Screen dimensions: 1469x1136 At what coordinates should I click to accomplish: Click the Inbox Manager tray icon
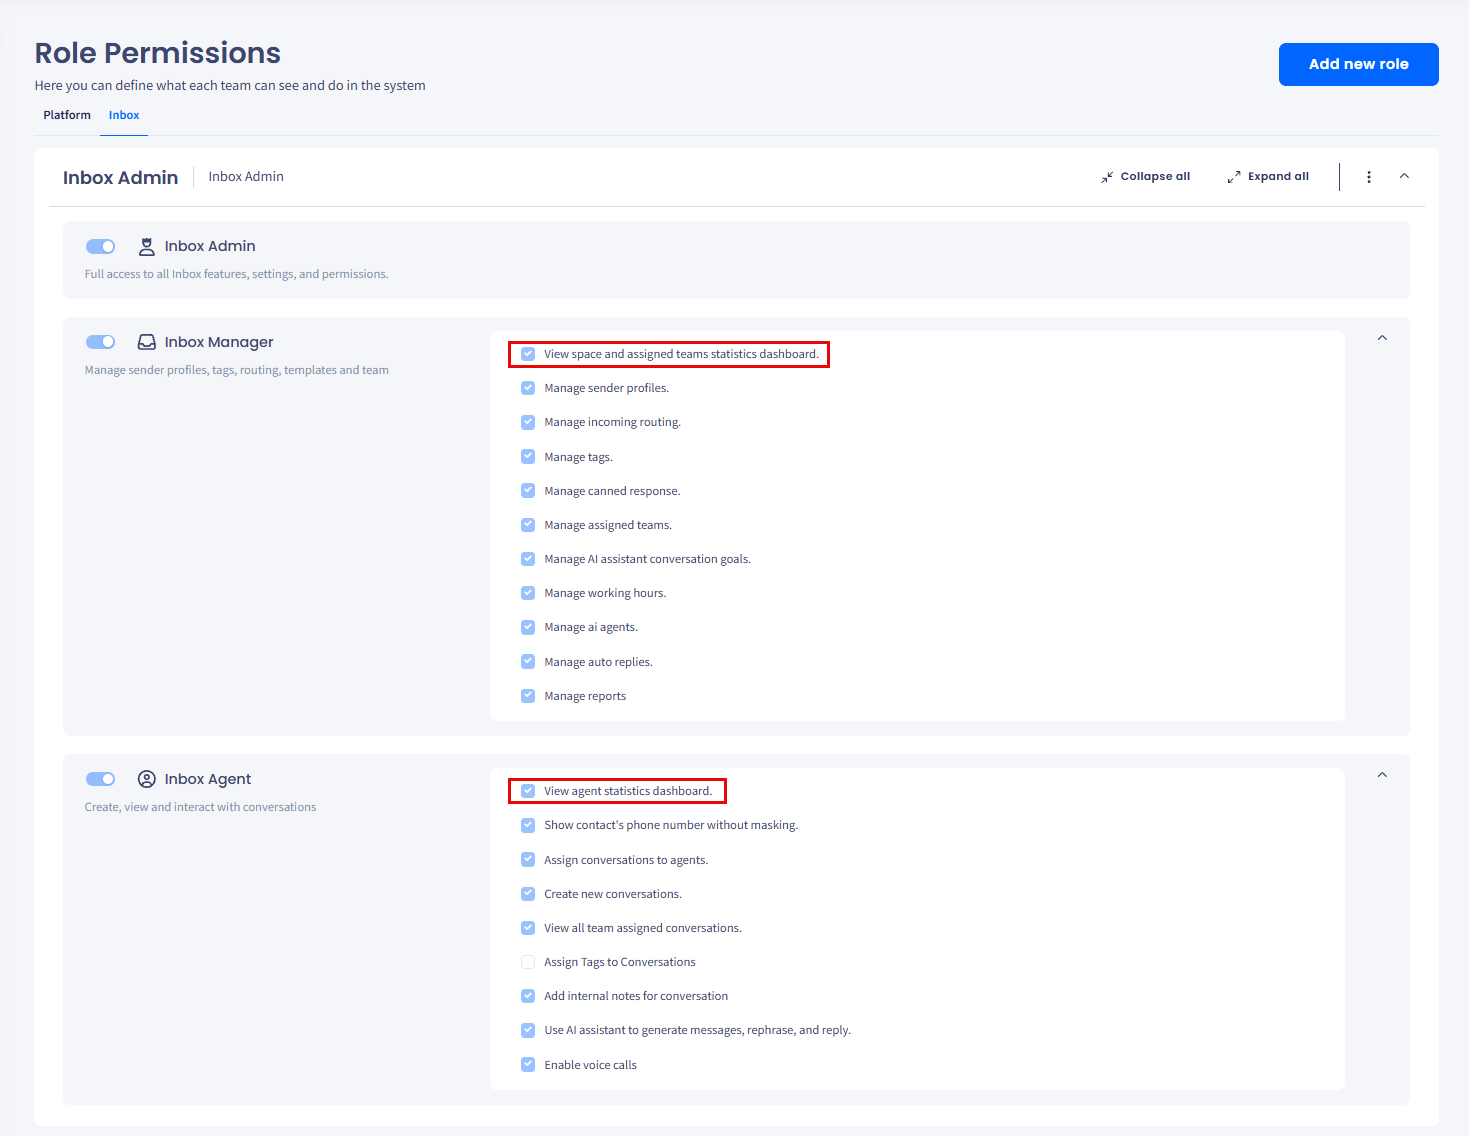(x=146, y=342)
